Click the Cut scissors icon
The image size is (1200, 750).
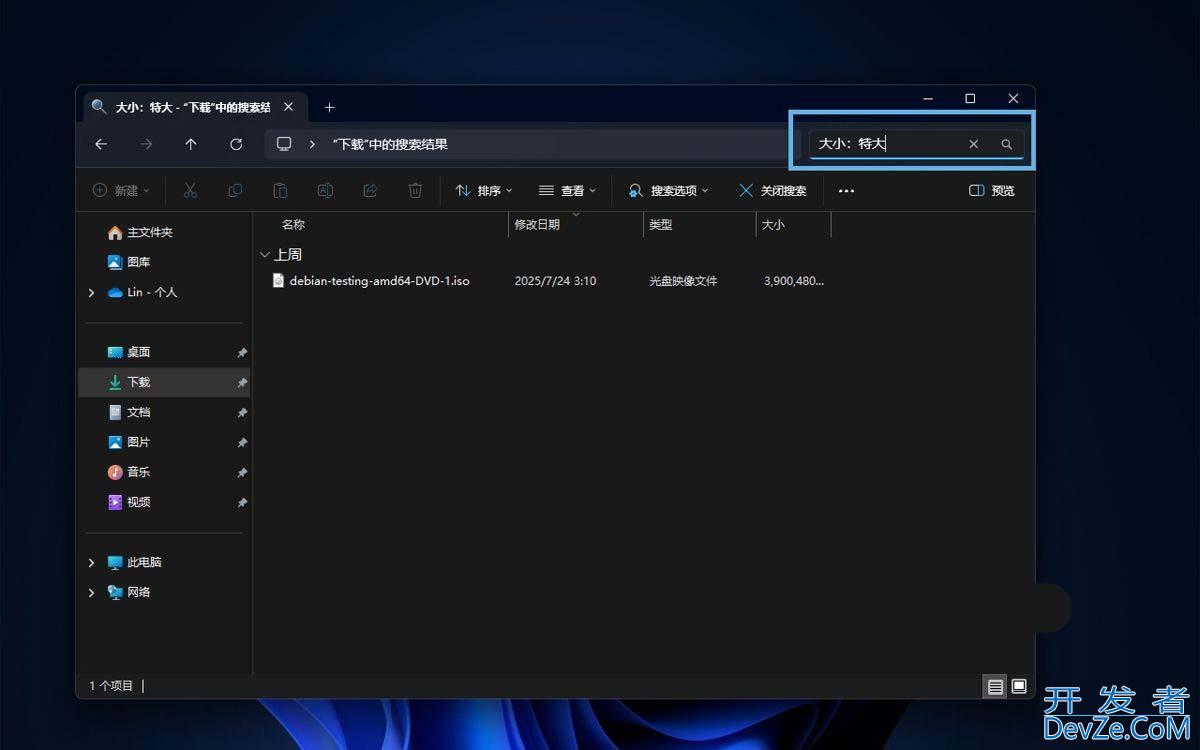click(190, 190)
